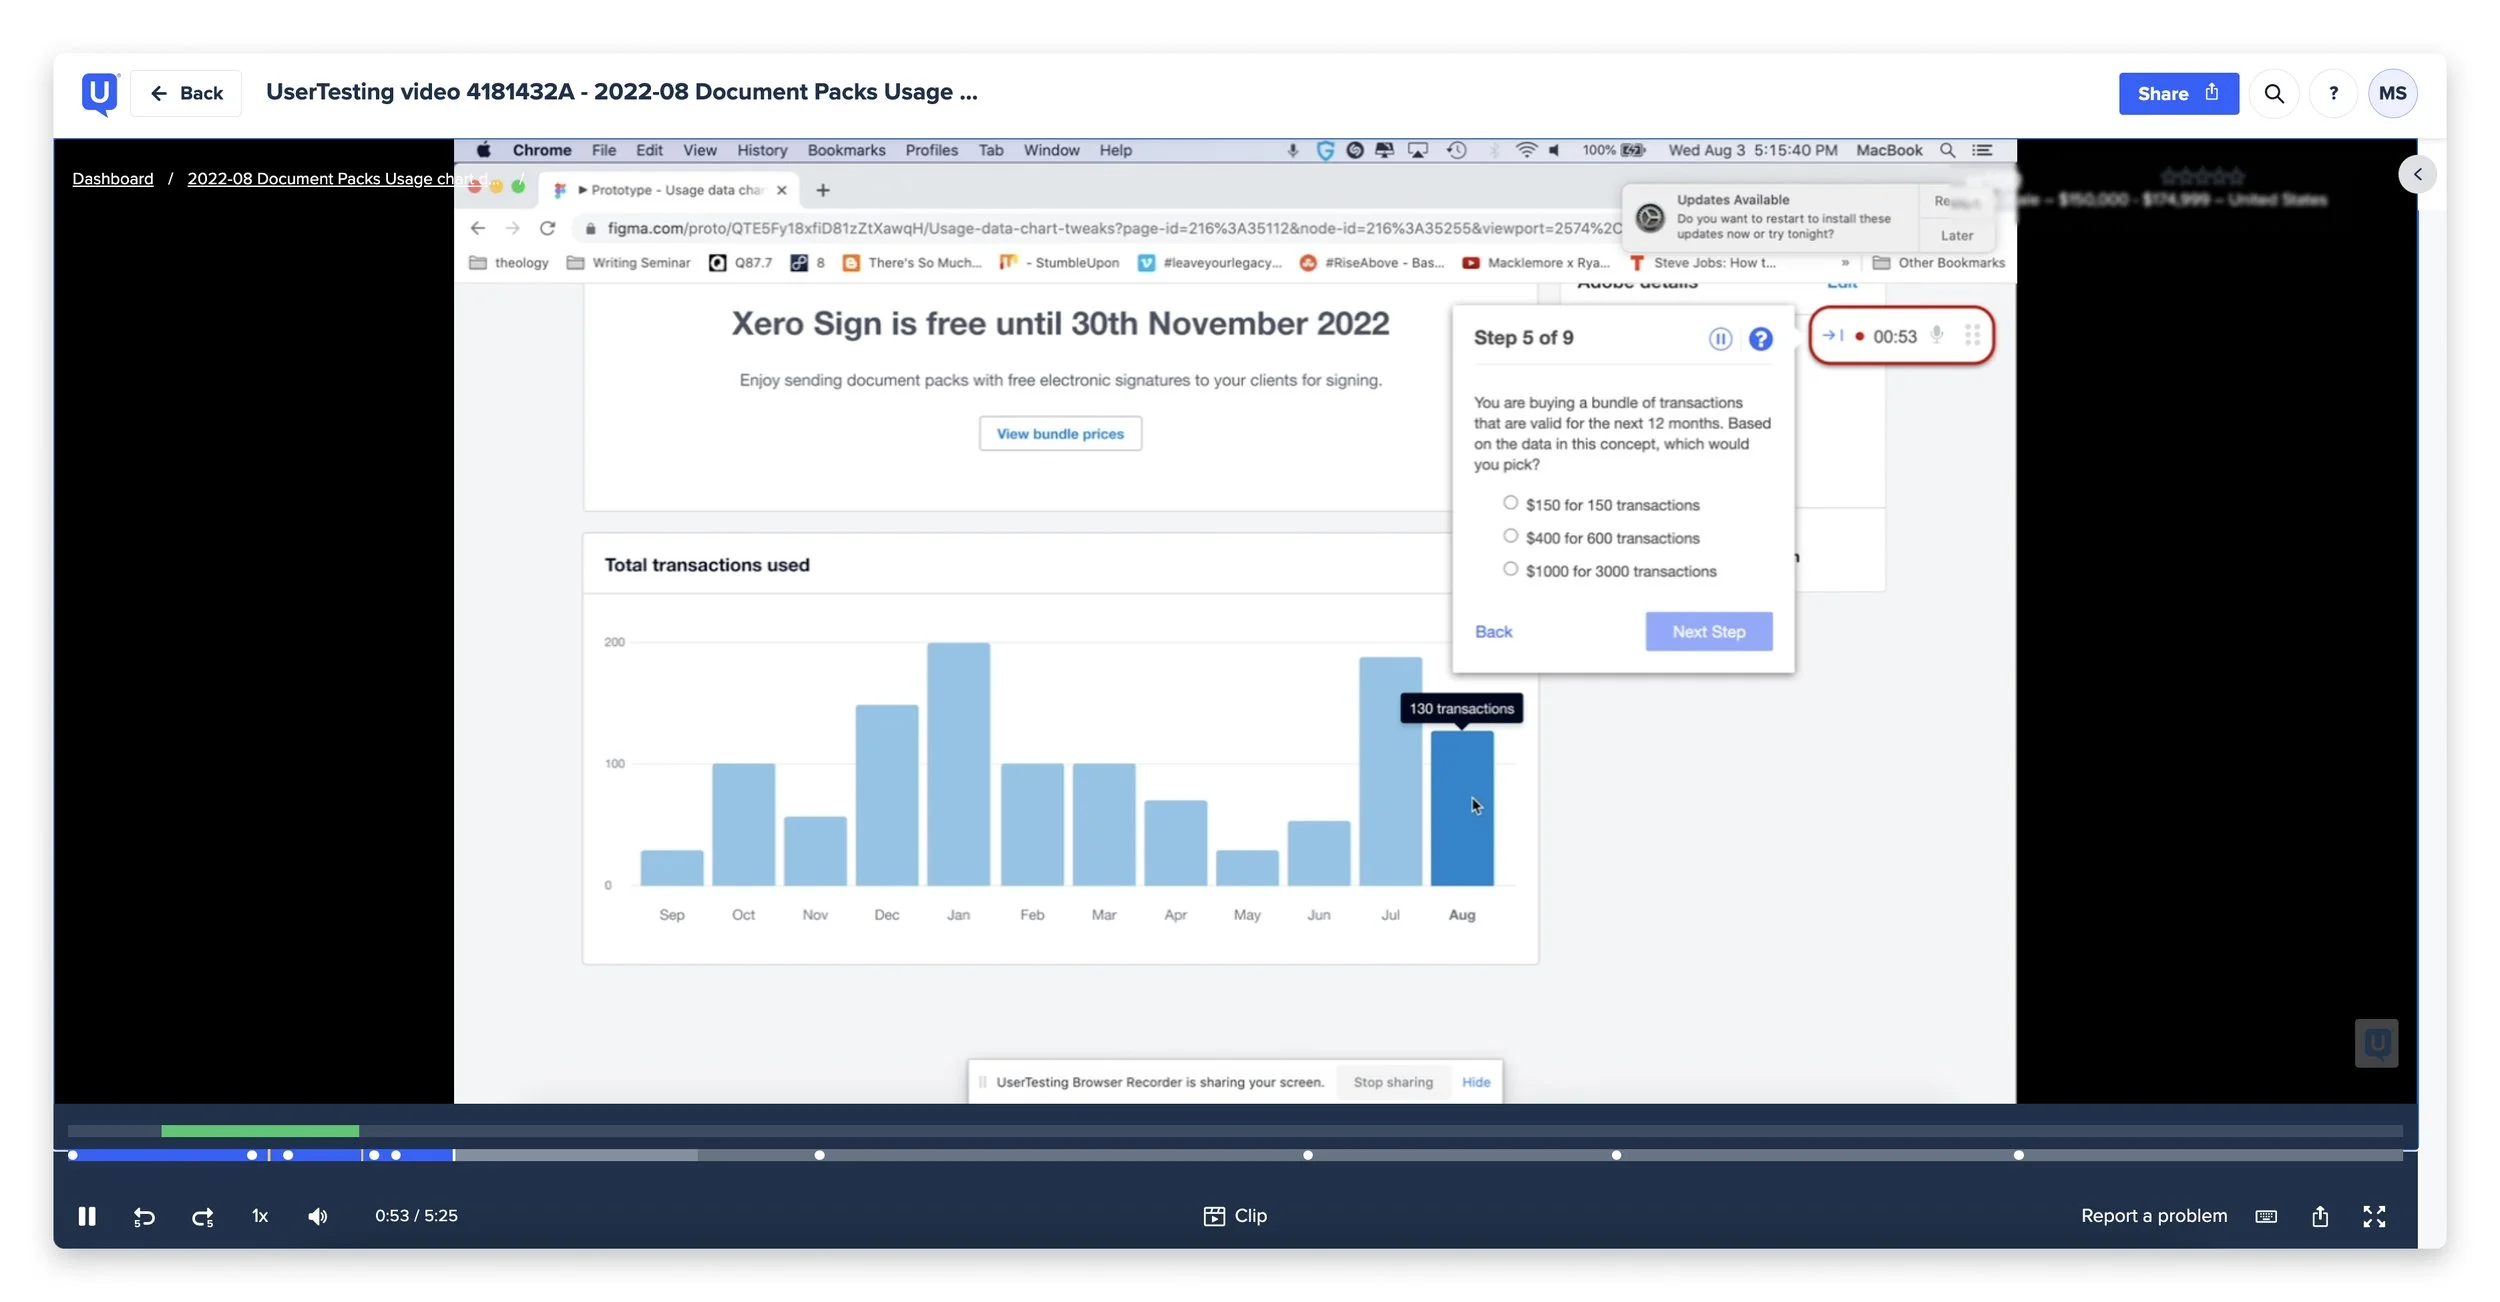
Task: Open the MS user avatar menu
Action: 2392,93
